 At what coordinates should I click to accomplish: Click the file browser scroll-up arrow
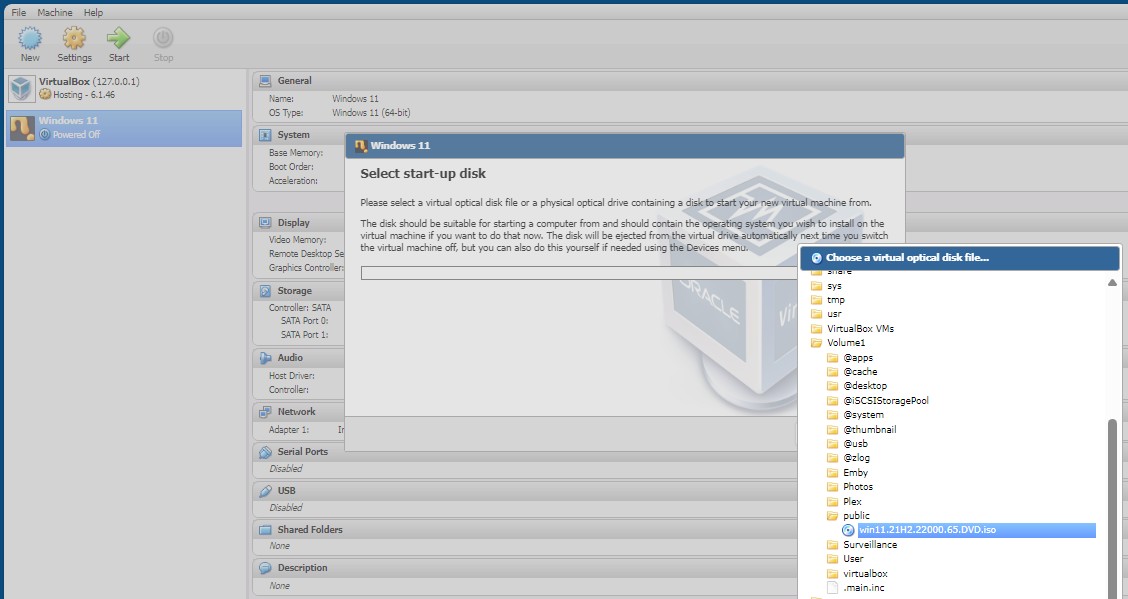pos(1112,283)
